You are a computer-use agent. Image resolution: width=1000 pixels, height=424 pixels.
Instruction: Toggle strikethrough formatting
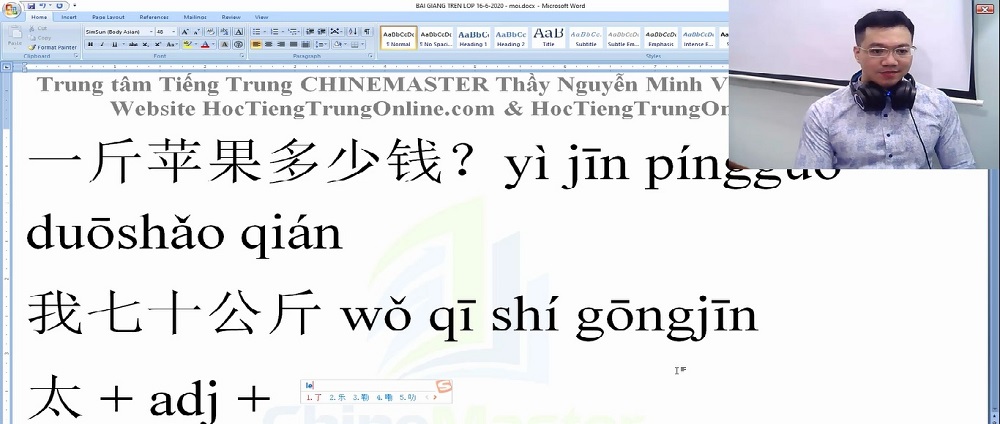click(x=133, y=45)
